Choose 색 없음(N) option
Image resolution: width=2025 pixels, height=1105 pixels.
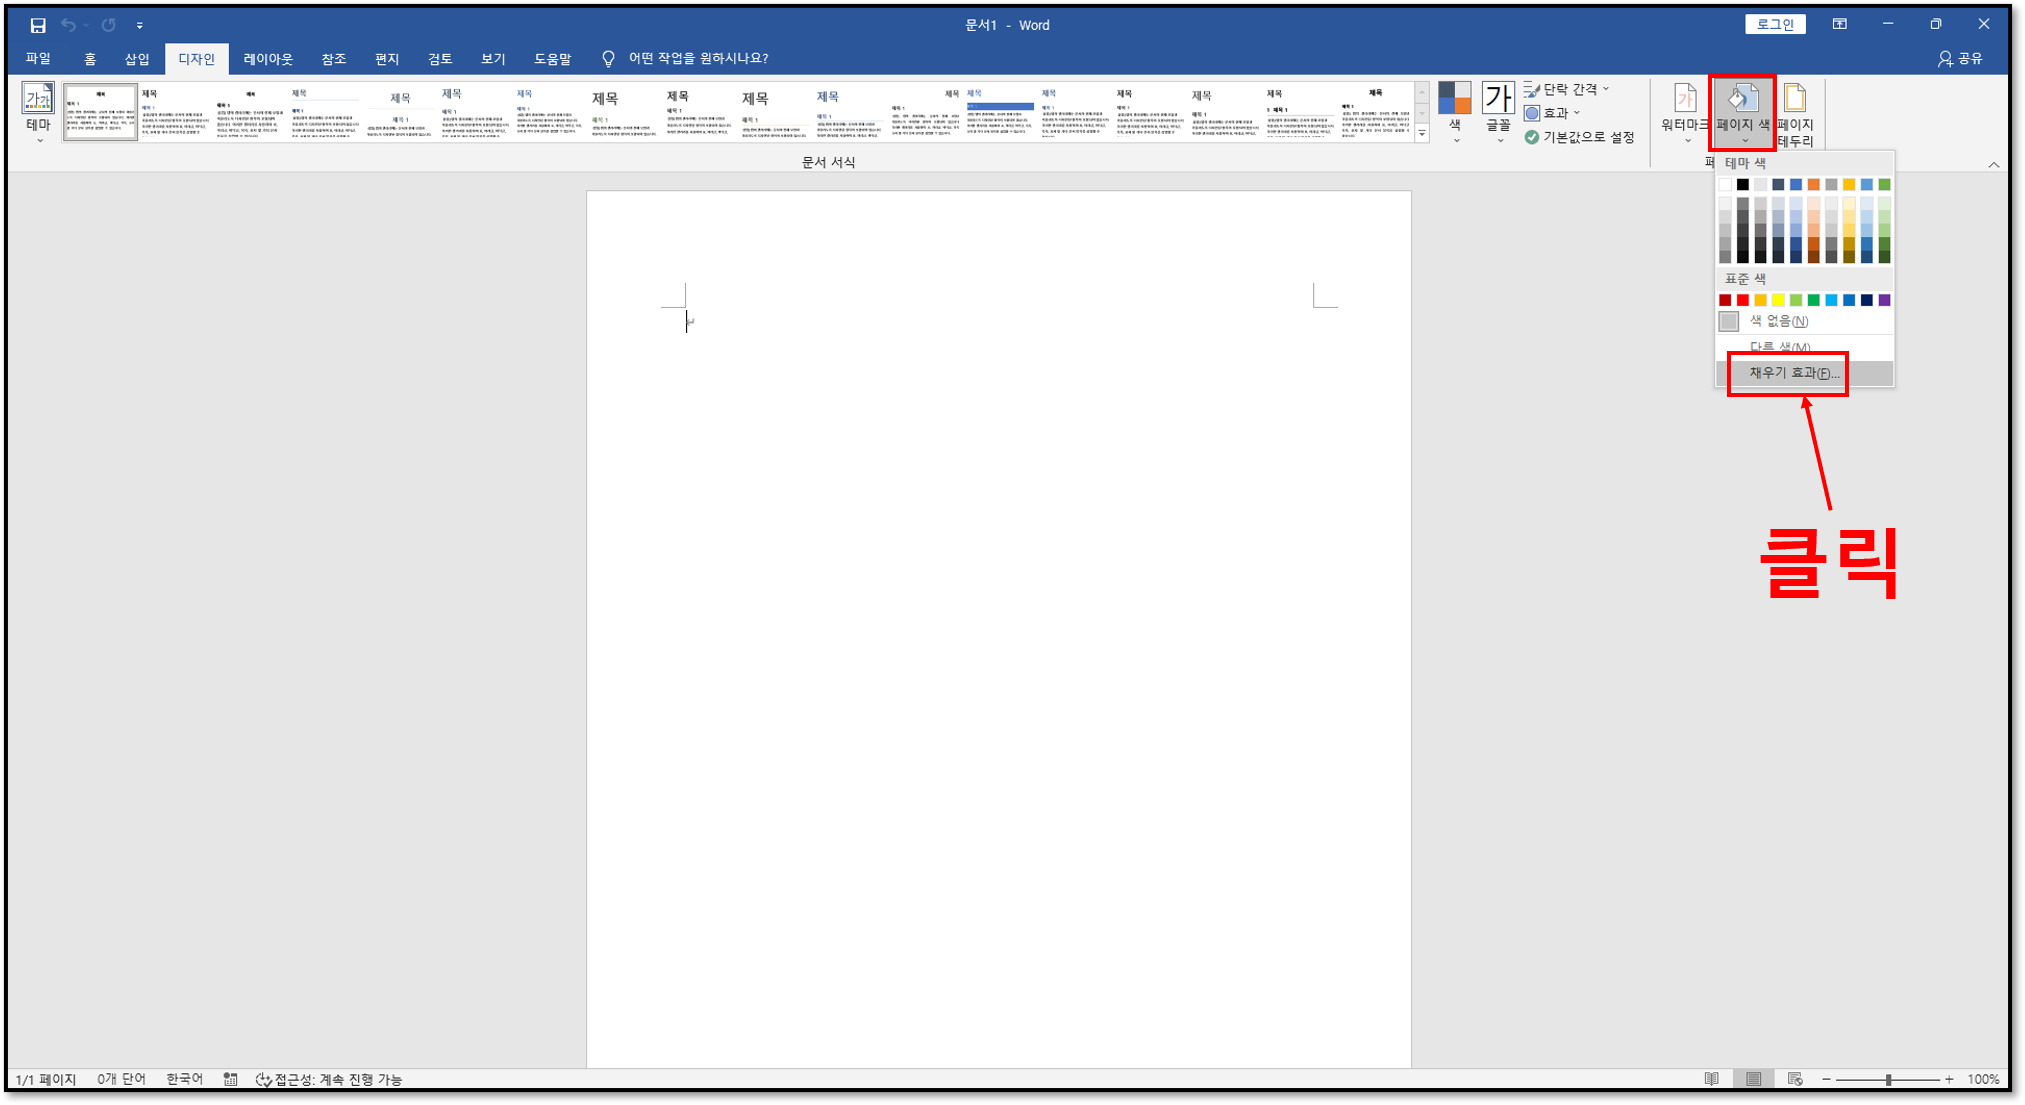[x=1778, y=321]
